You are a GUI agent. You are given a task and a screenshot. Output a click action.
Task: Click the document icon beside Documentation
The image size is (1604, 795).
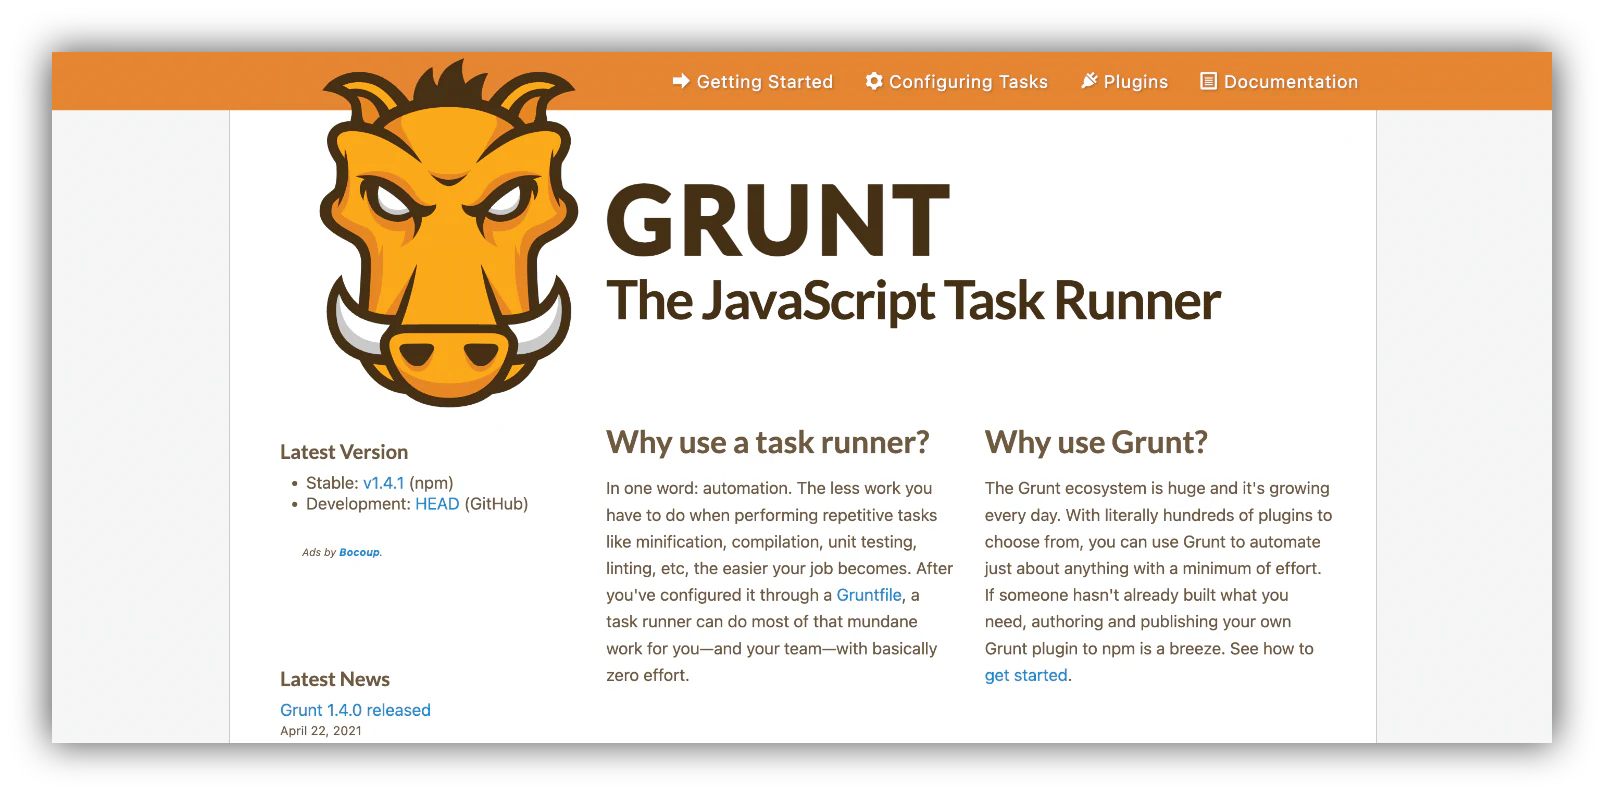point(1209,81)
